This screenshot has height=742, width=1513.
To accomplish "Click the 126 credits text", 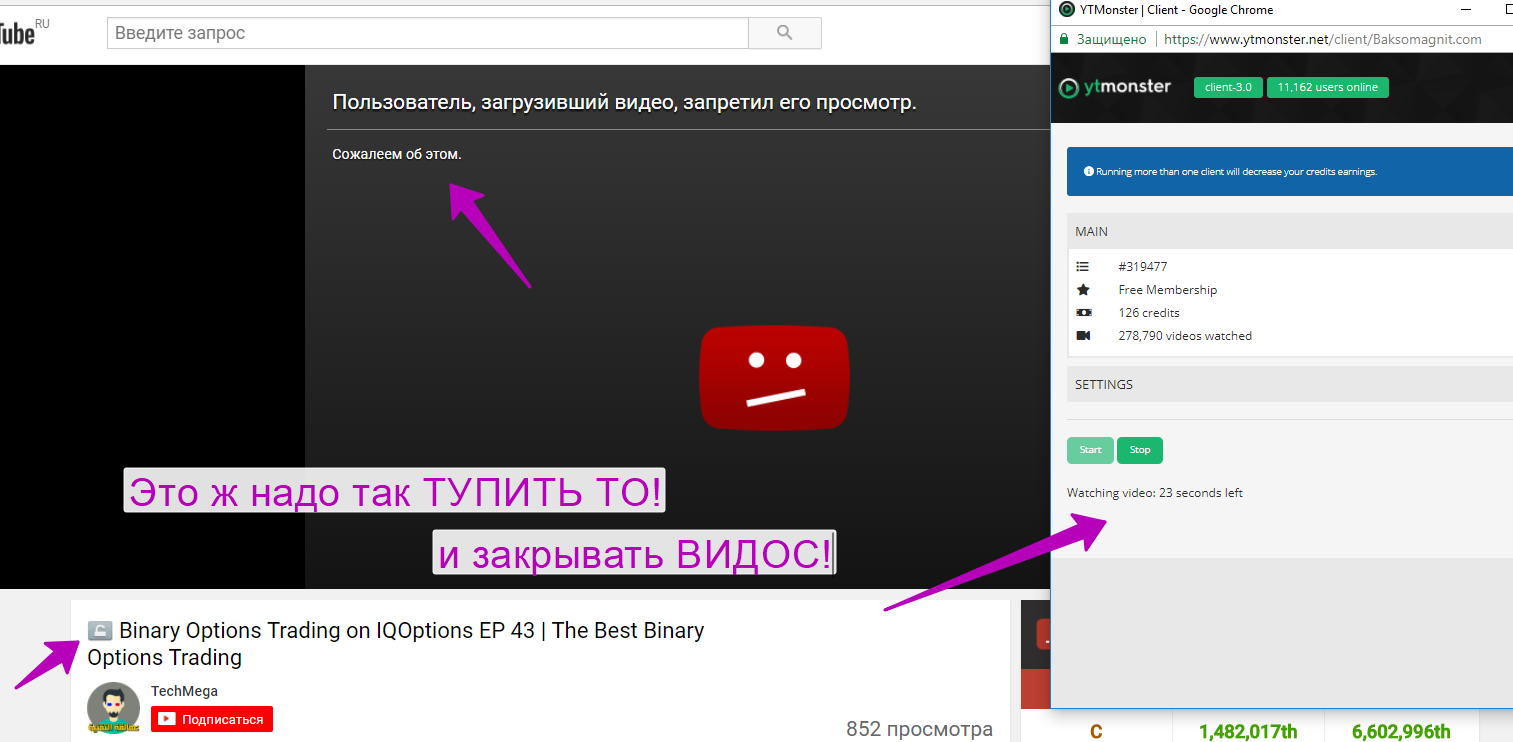I will pos(1149,313).
